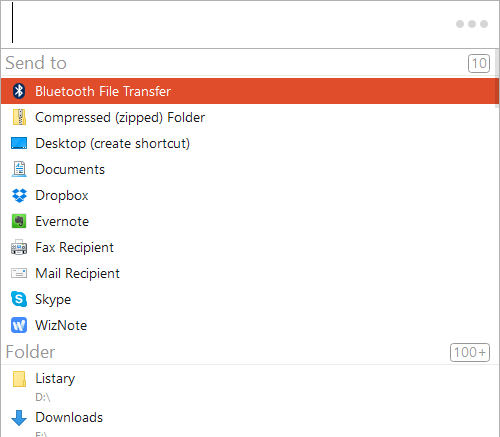Choose Mail Recipient entry
This screenshot has height=437, width=500.
[x=248, y=273]
